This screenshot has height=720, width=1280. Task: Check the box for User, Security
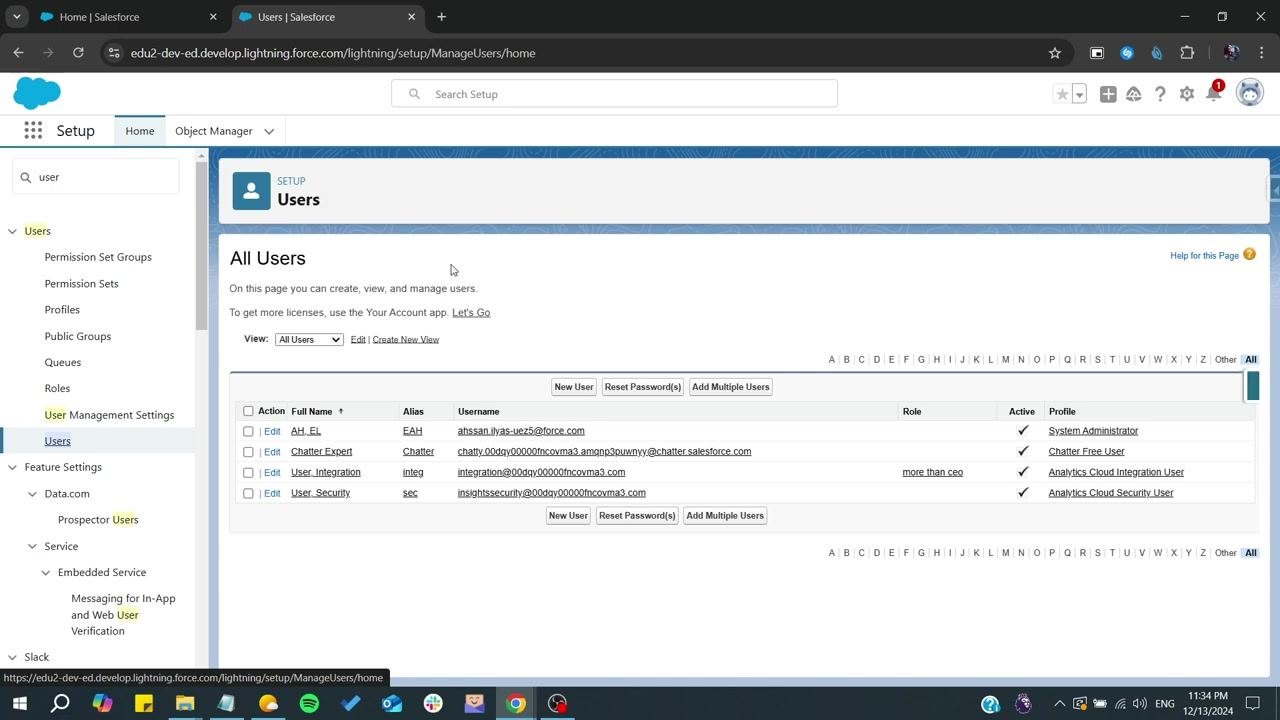pyautogui.click(x=248, y=493)
